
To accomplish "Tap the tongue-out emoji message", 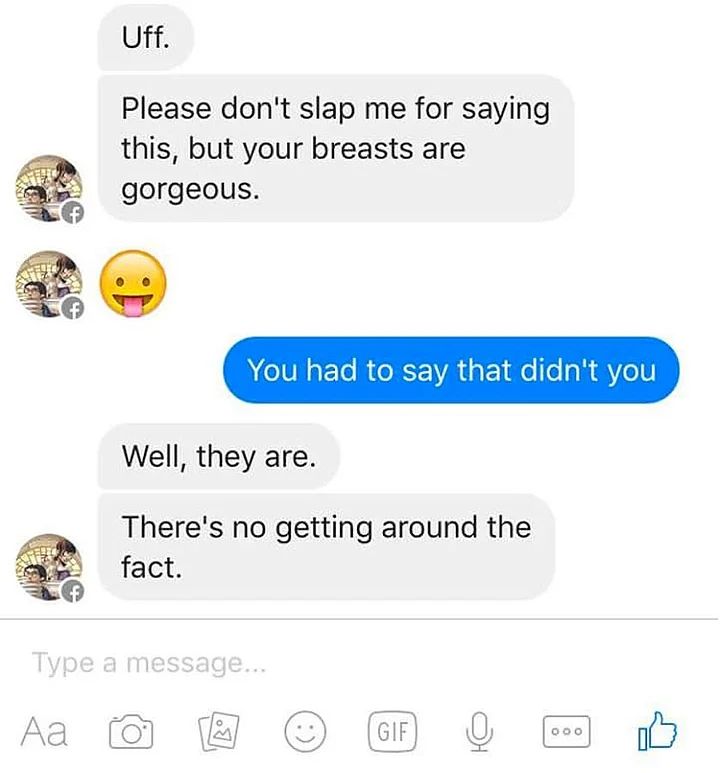I will (x=133, y=283).
